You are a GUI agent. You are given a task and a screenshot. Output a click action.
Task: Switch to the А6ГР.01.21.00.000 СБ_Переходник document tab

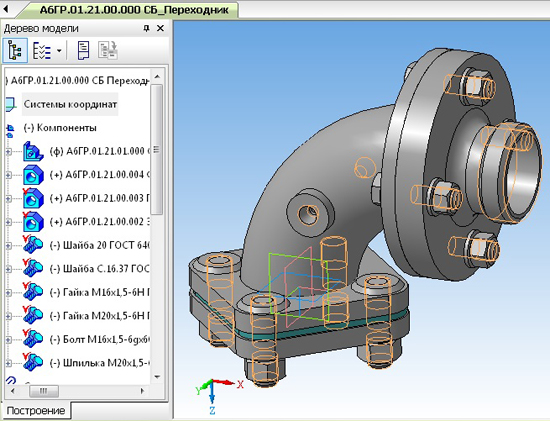pos(133,9)
